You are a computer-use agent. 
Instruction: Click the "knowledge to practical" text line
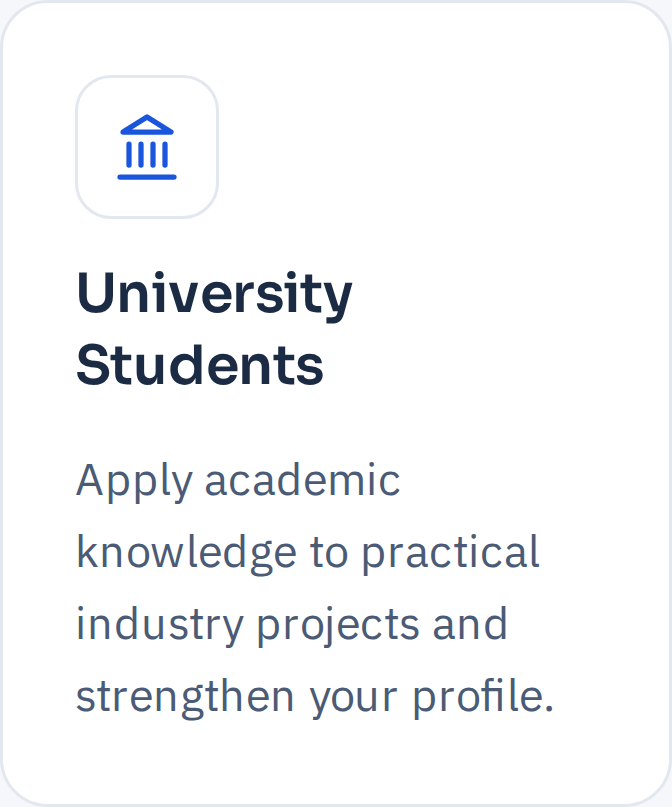coord(308,553)
